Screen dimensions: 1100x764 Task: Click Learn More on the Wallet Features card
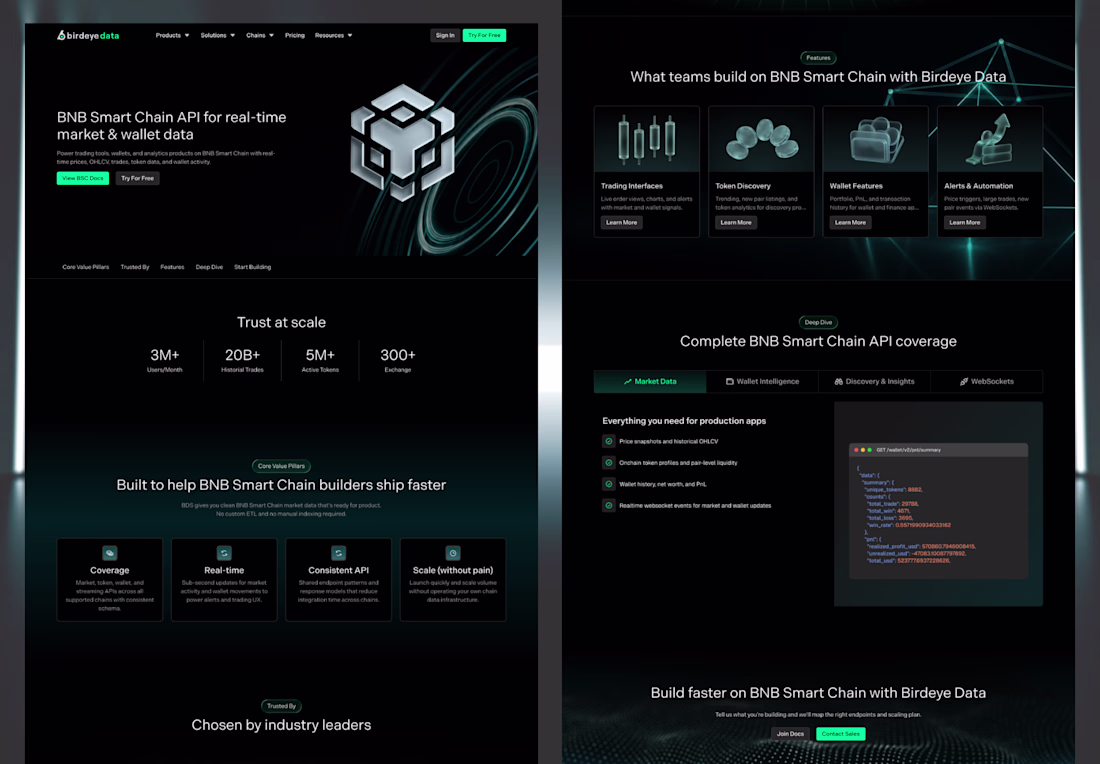850,222
